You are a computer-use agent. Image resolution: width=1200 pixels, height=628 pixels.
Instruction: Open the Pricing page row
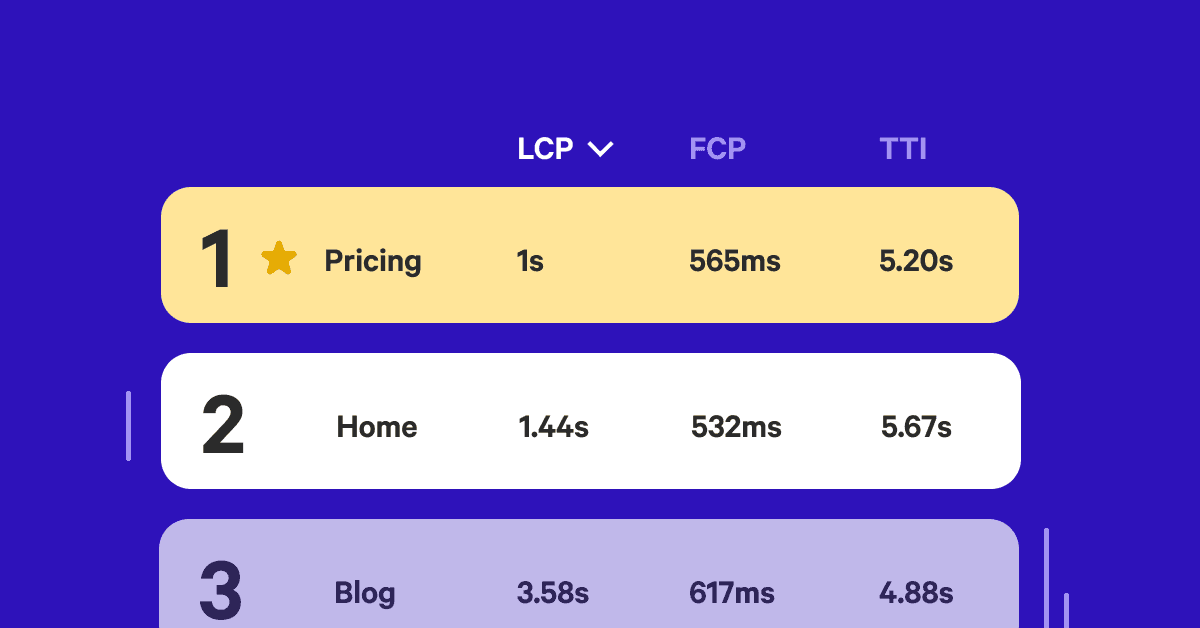[x=373, y=261]
